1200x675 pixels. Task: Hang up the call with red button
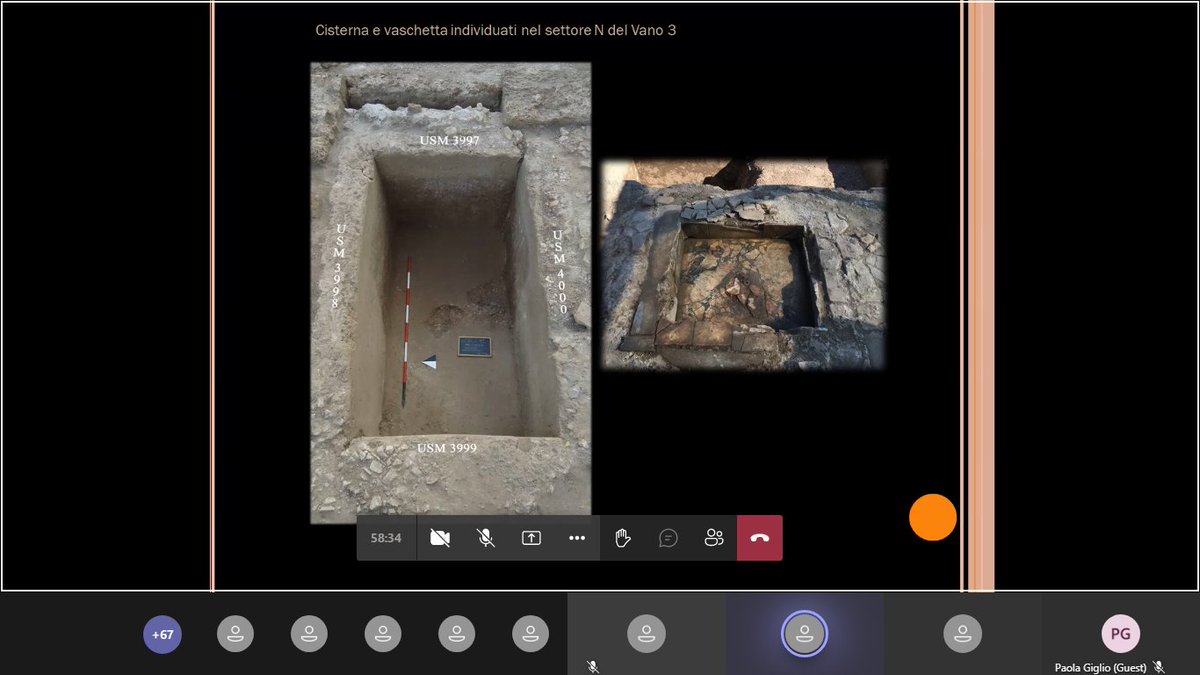[x=760, y=538]
